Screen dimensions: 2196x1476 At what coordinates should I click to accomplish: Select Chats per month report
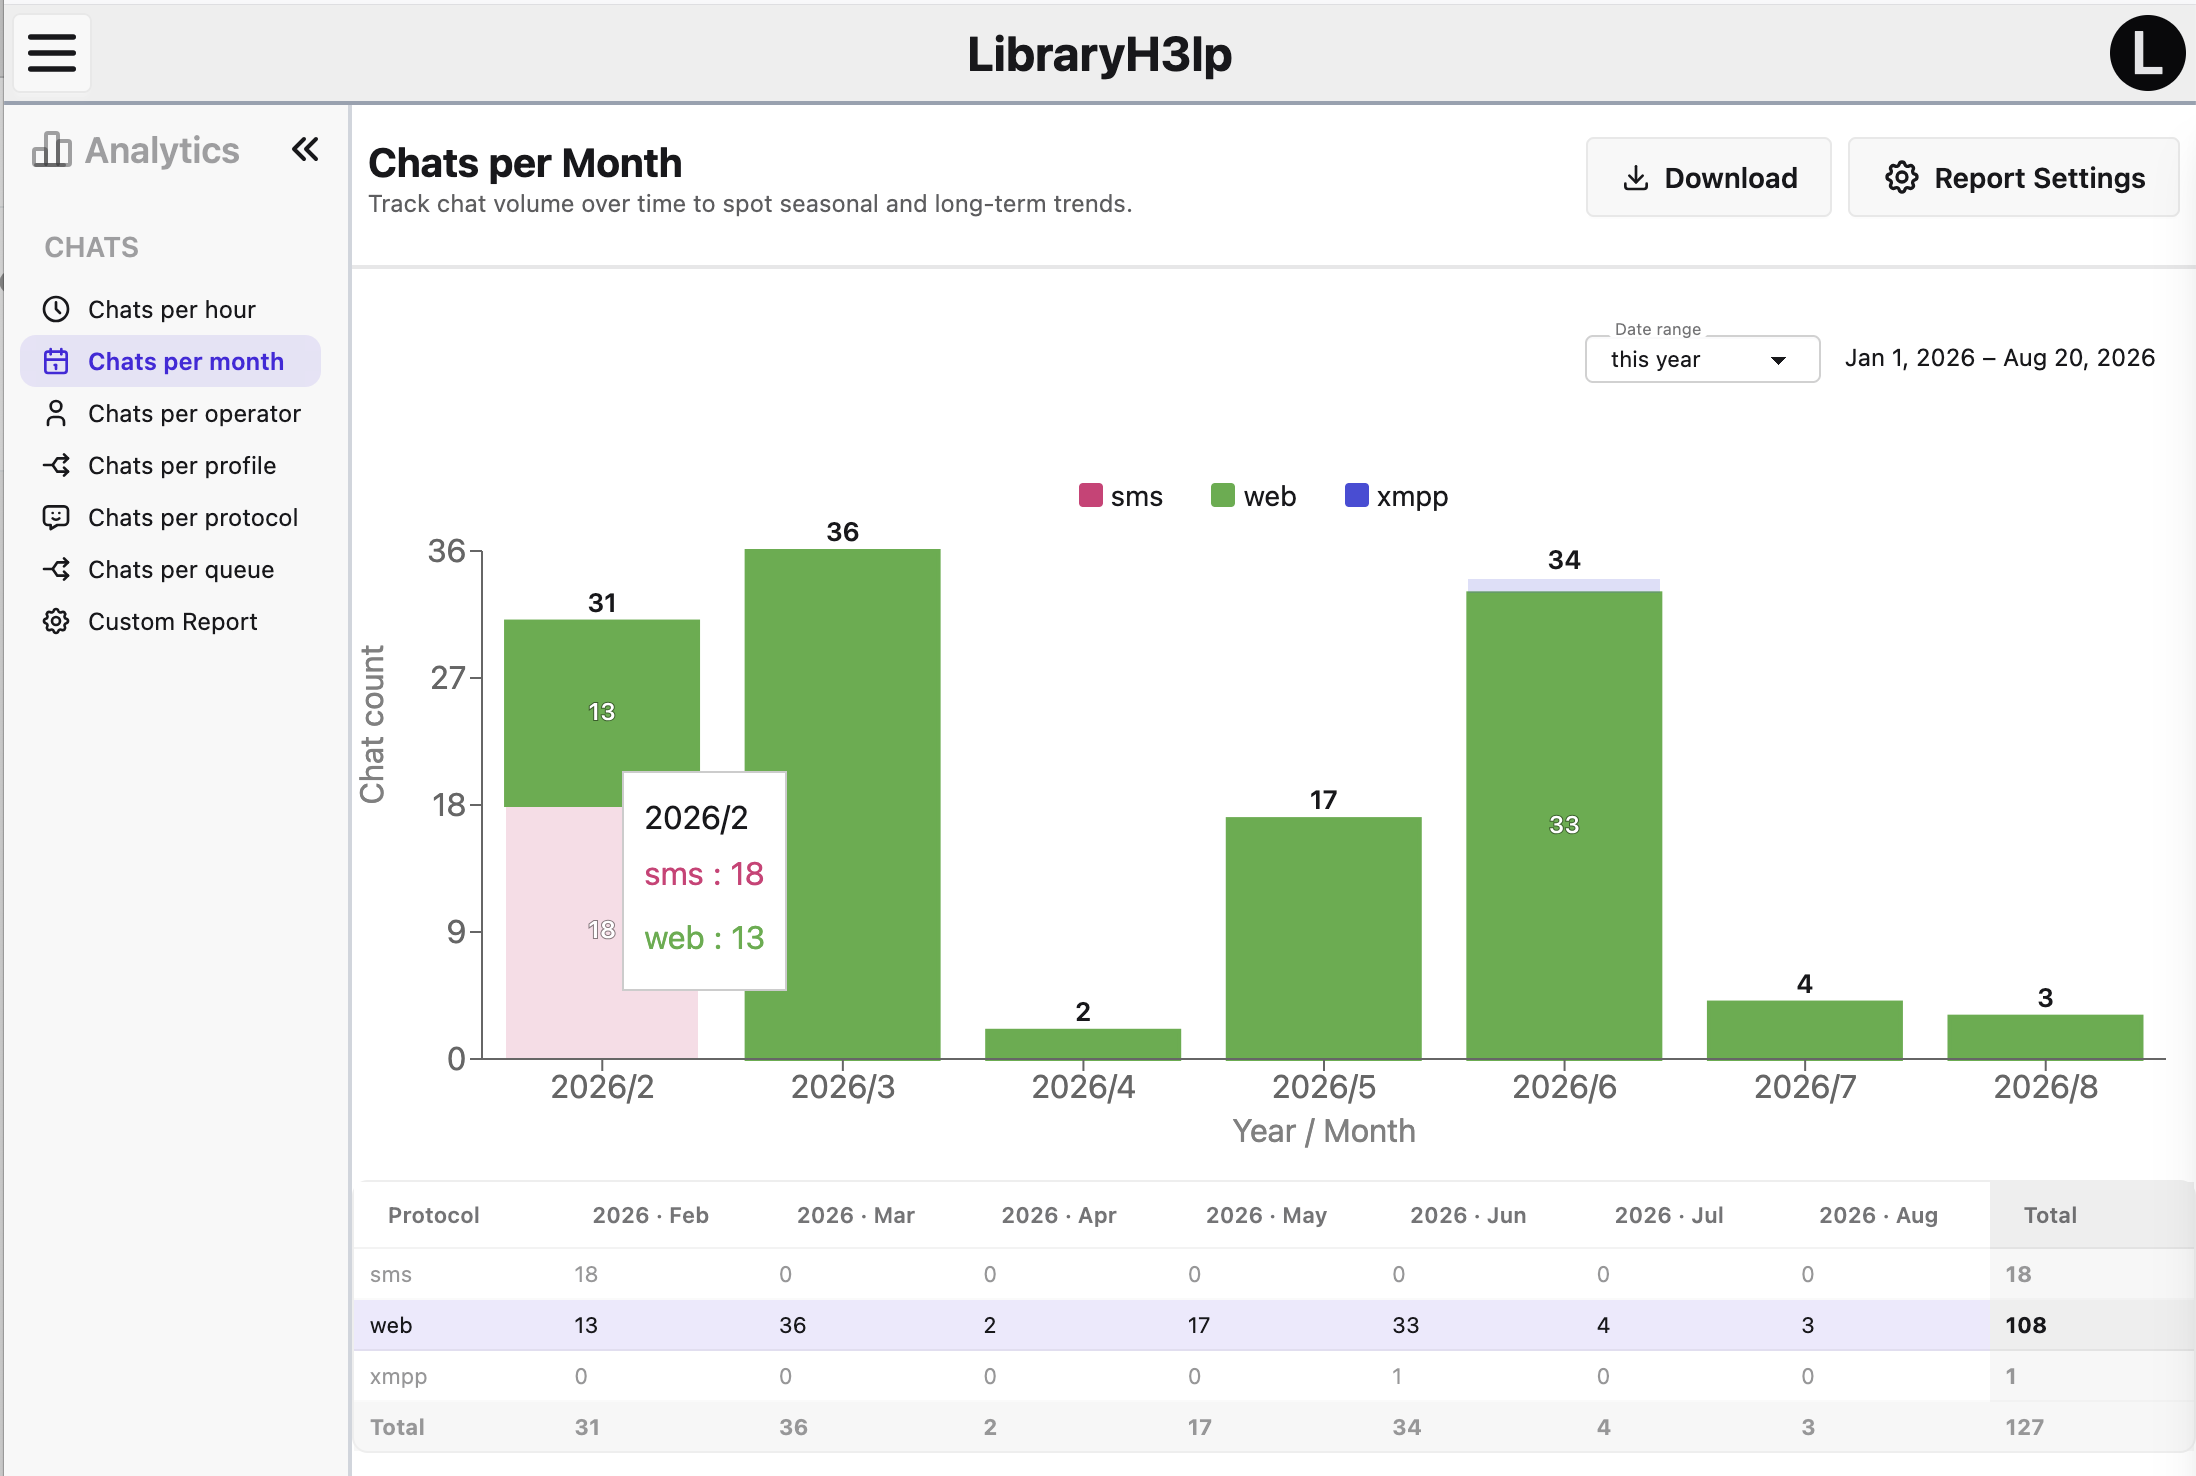pos(170,361)
